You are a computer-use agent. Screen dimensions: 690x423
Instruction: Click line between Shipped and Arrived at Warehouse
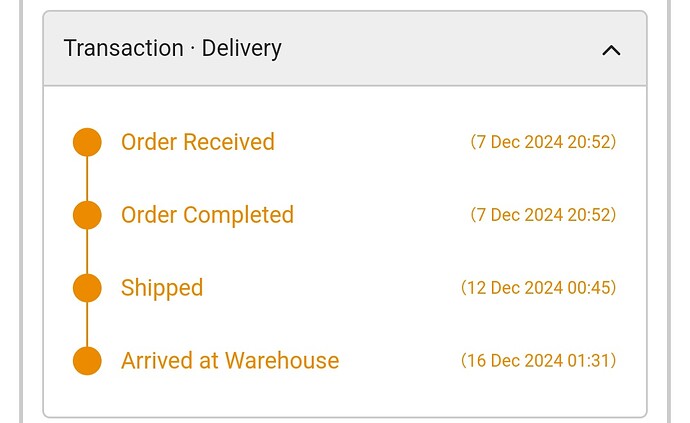pyautogui.click(x=87, y=325)
